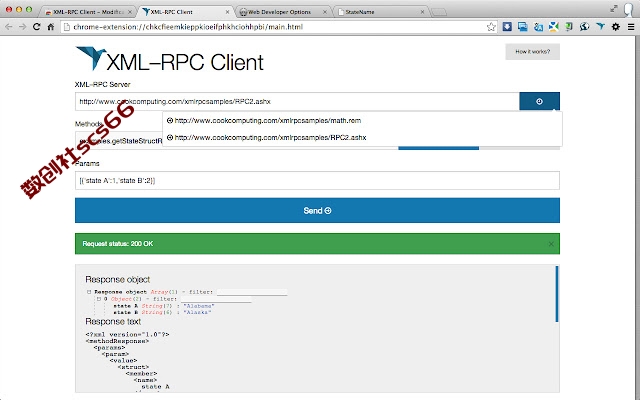Screen dimensions: 640x400
Task: Click the blue download arrow extension icon
Action: [x=507, y=27]
